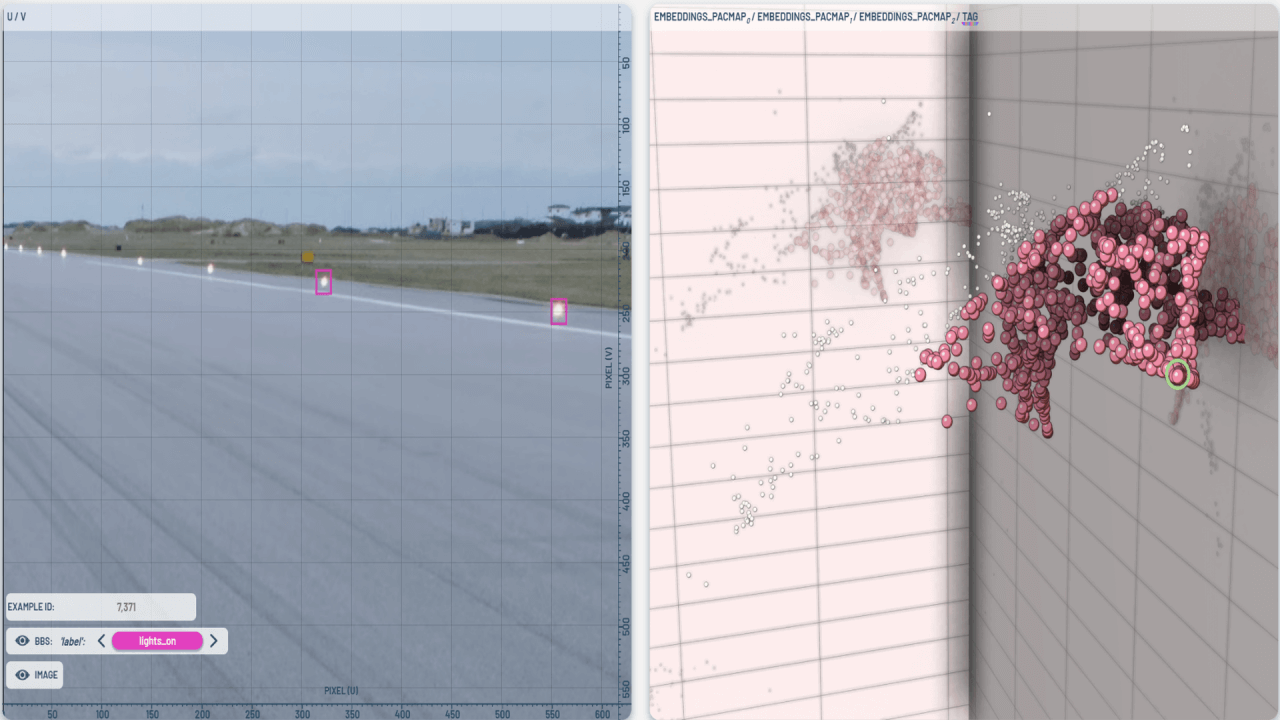This screenshot has height=720, width=1280.
Task: Advance to next label with right chevron
Action: coord(214,641)
